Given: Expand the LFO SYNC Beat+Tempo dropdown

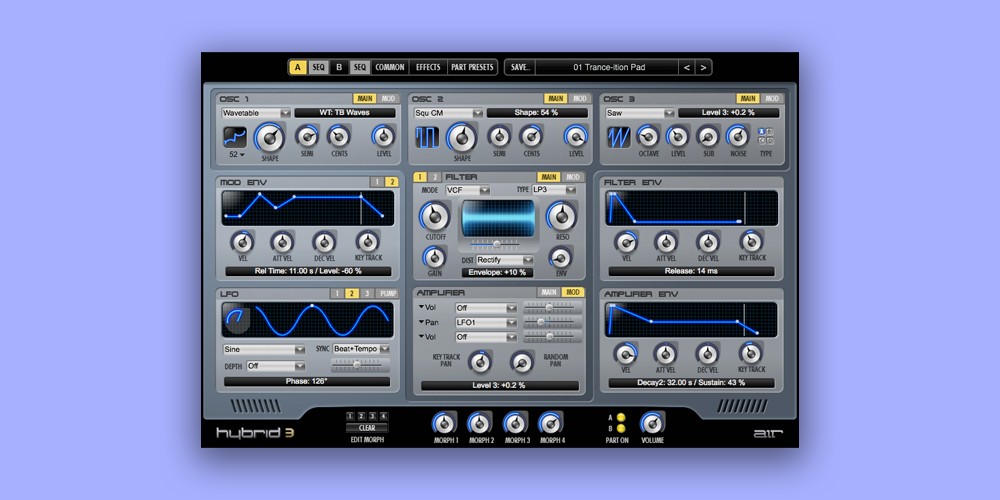Looking at the screenshot, I should 362,349.
